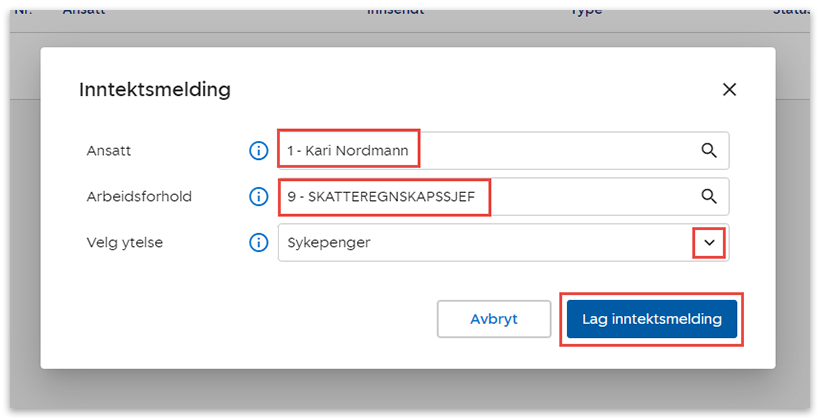The height and width of the screenshot is (418, 820).
Task: Open the Sykepenger combo box
Action: [x=480, y=243]
